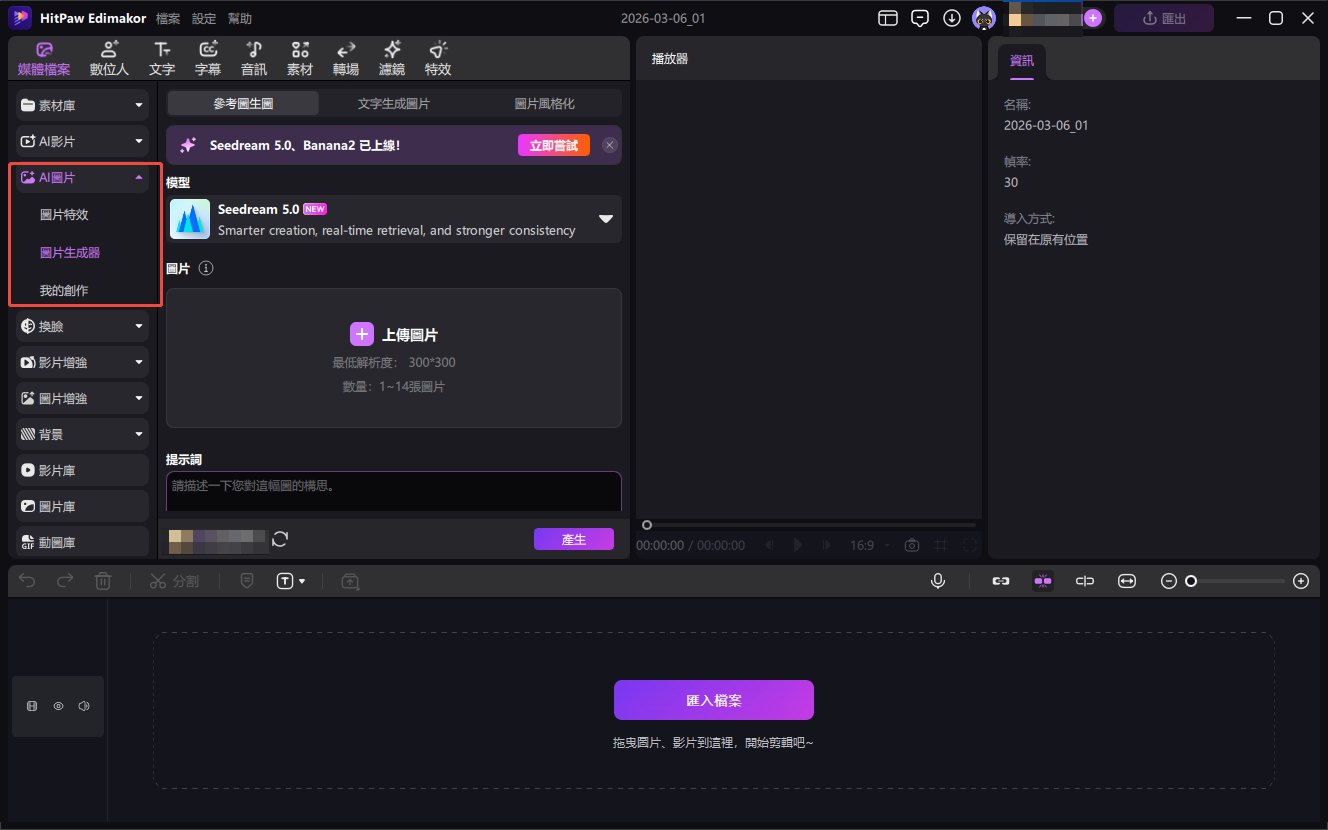Switch to the 文字生成圖片 tab

pyautogui.click(x=394, y=104)
